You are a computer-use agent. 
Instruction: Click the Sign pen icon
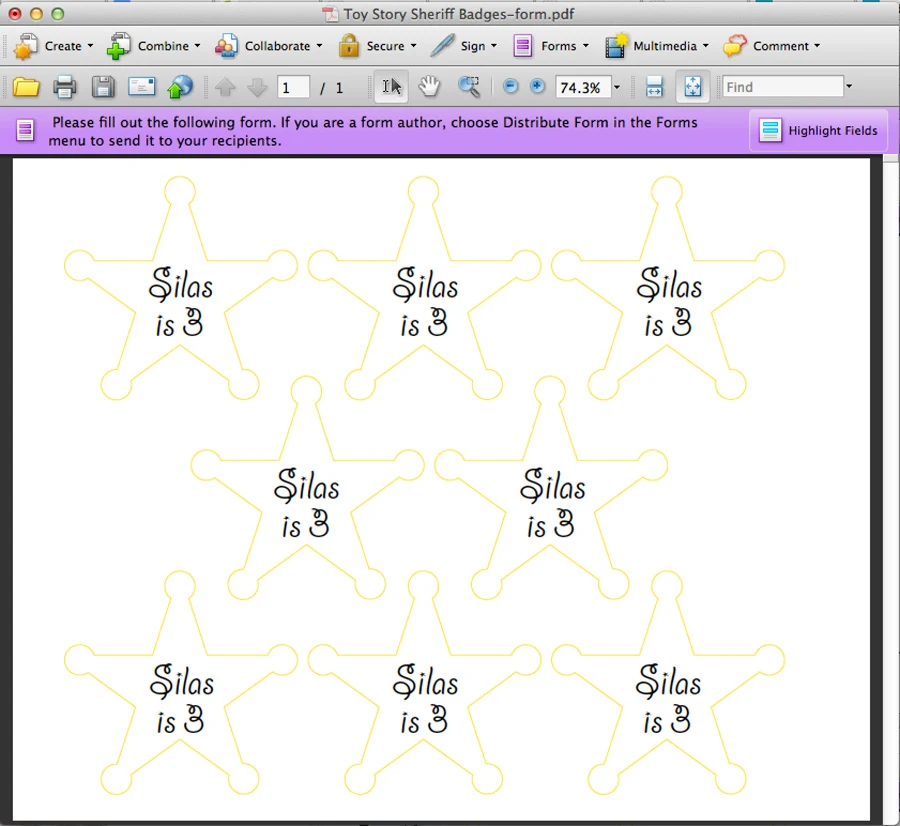[x=442, y=45]
